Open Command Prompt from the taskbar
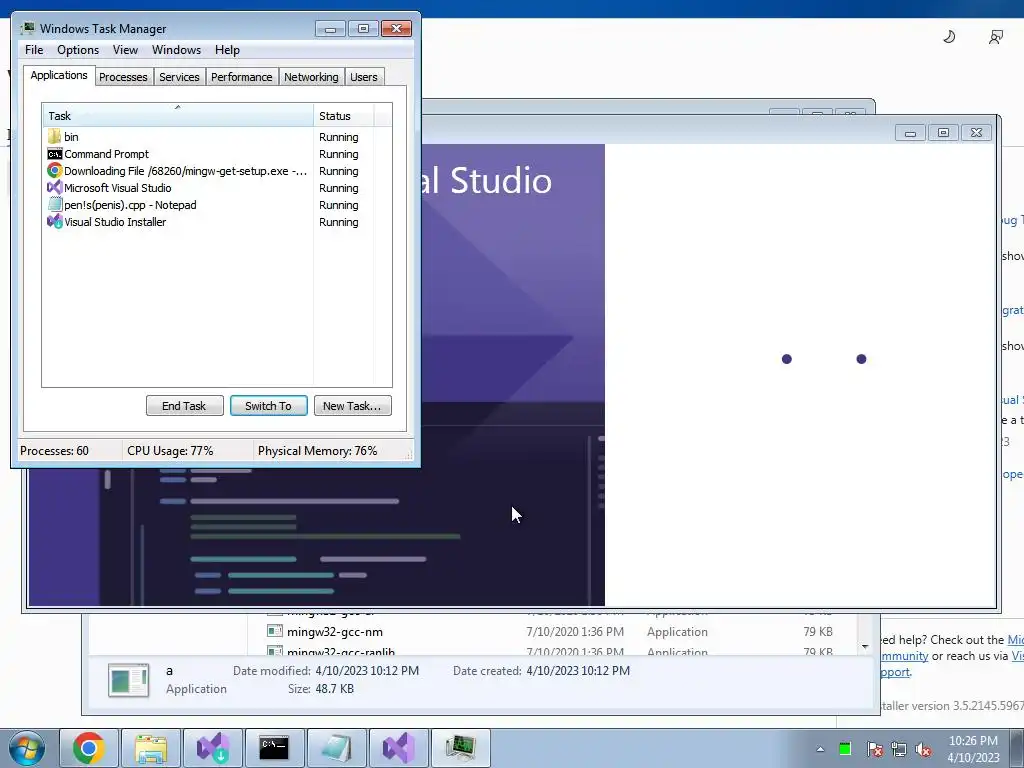The image size is (1024, 768). pyautogui.click(x=274, y=748)
